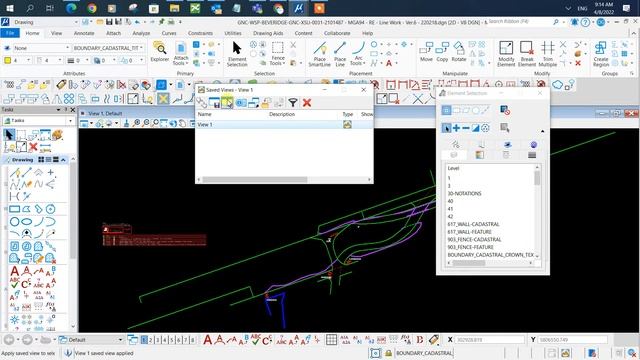Viewport: 640px width, 360px height.
Task: Click the Description column header in Saved Views
Action: pos(282,114)
